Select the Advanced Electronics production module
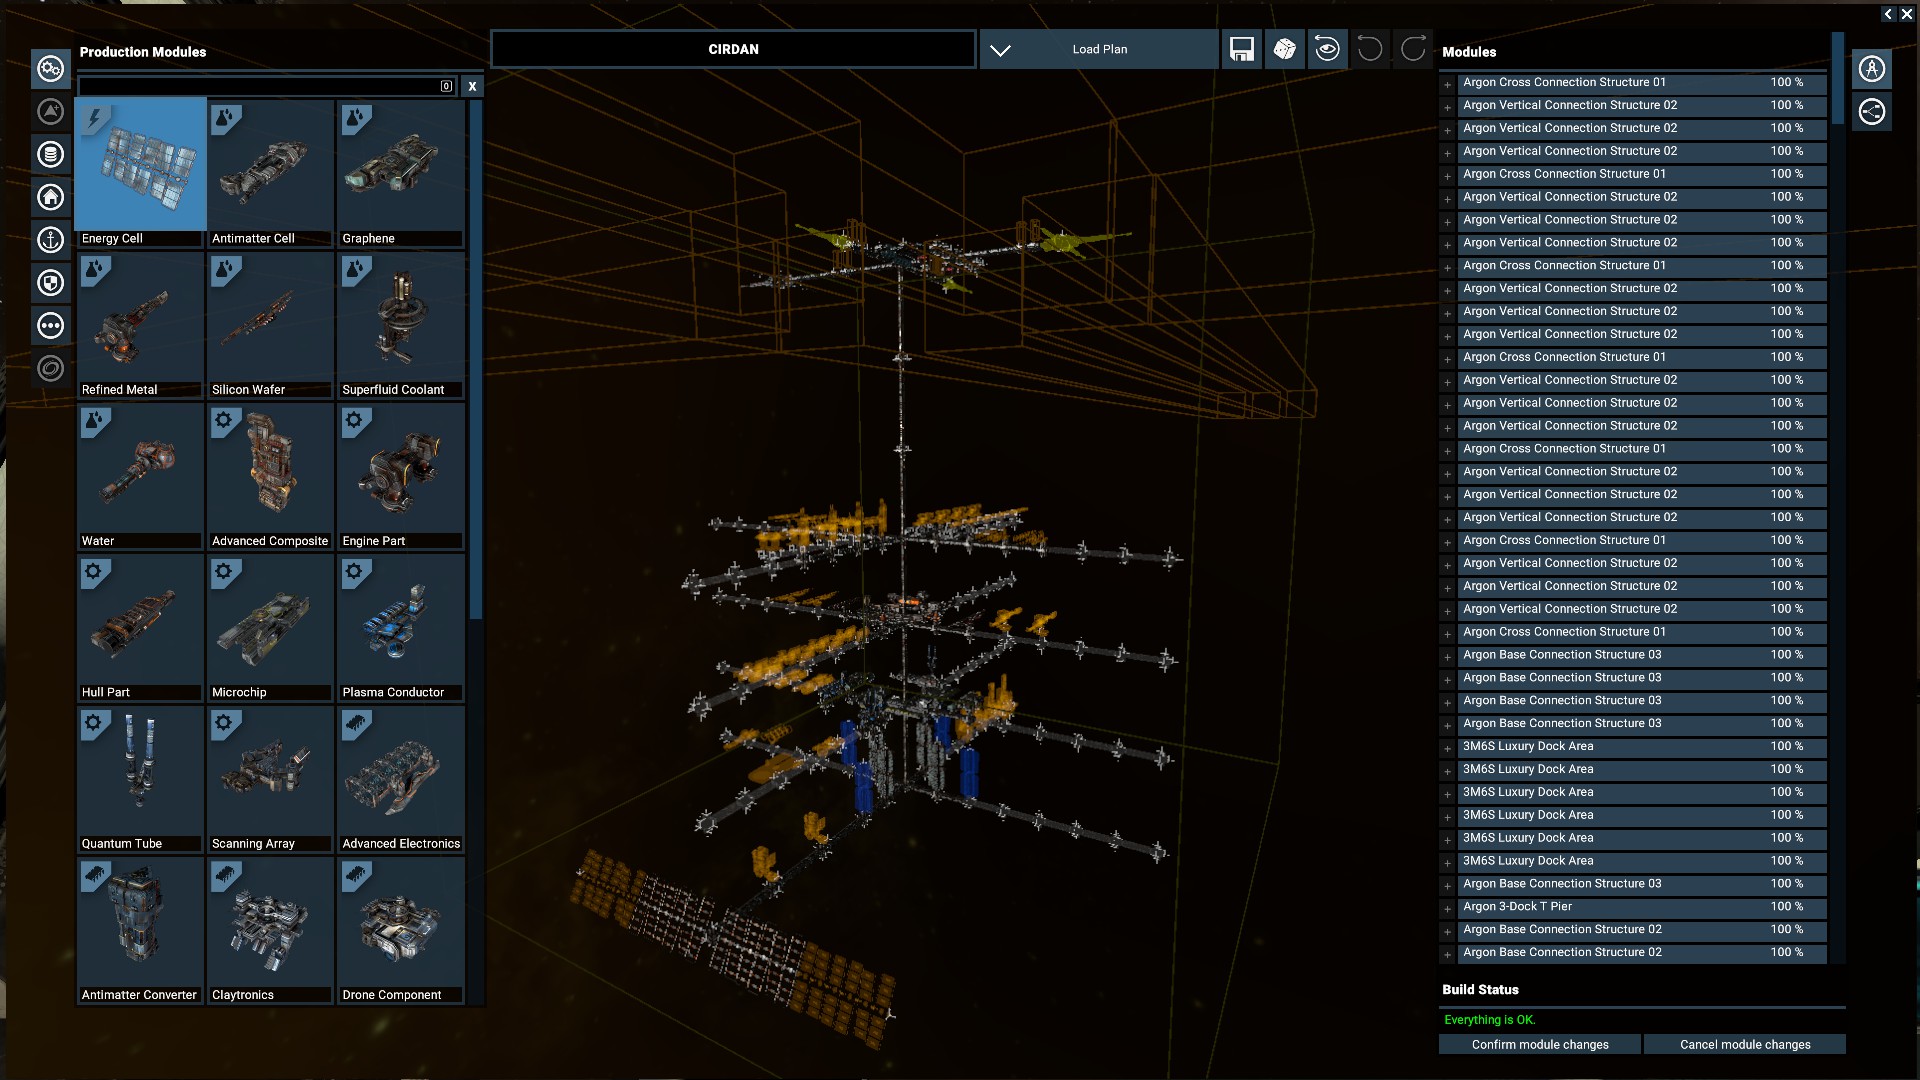The width and height of the screenshot is (1920, 1080). point(401,779)
